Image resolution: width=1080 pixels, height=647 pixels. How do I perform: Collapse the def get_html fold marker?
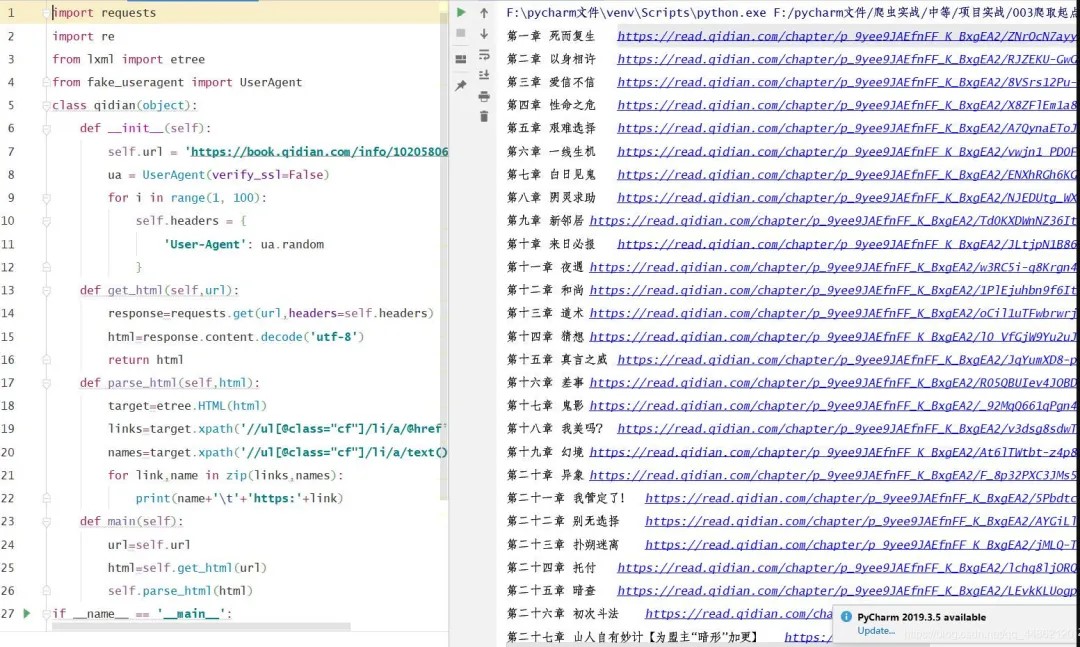click(x=46, y=291)
